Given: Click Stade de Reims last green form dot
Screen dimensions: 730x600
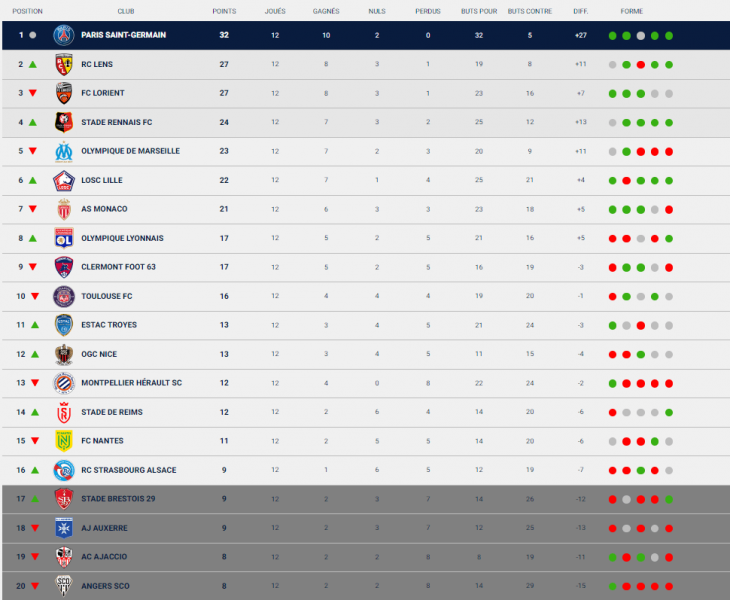Looking at the screenshot, I should coord(669,412).
